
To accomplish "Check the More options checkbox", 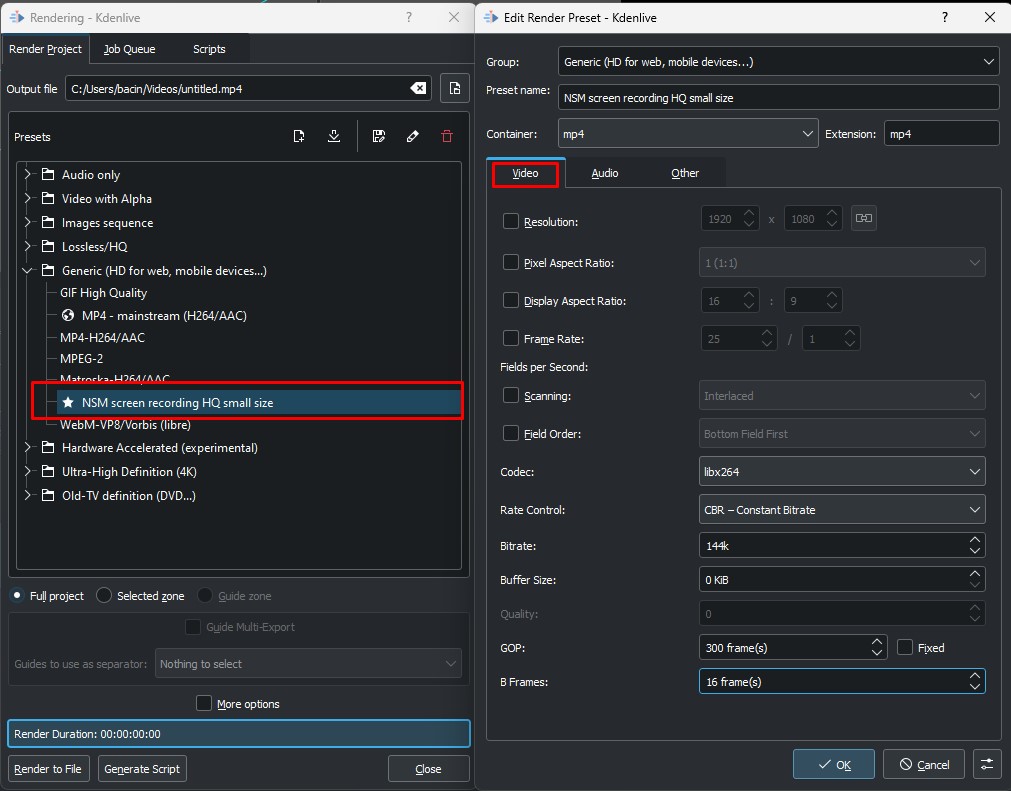I will click(204, 703).
